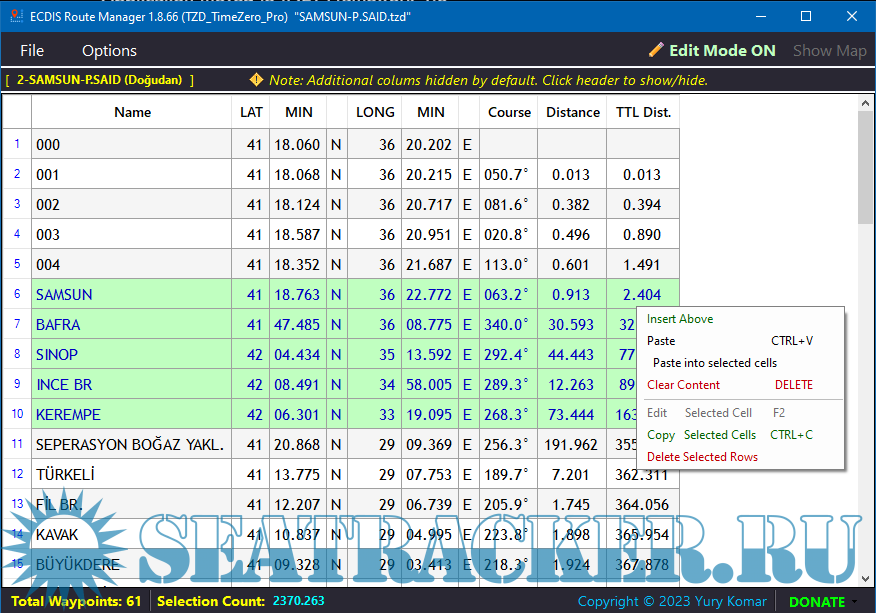Open the Options menu

(x=109, y=51)
